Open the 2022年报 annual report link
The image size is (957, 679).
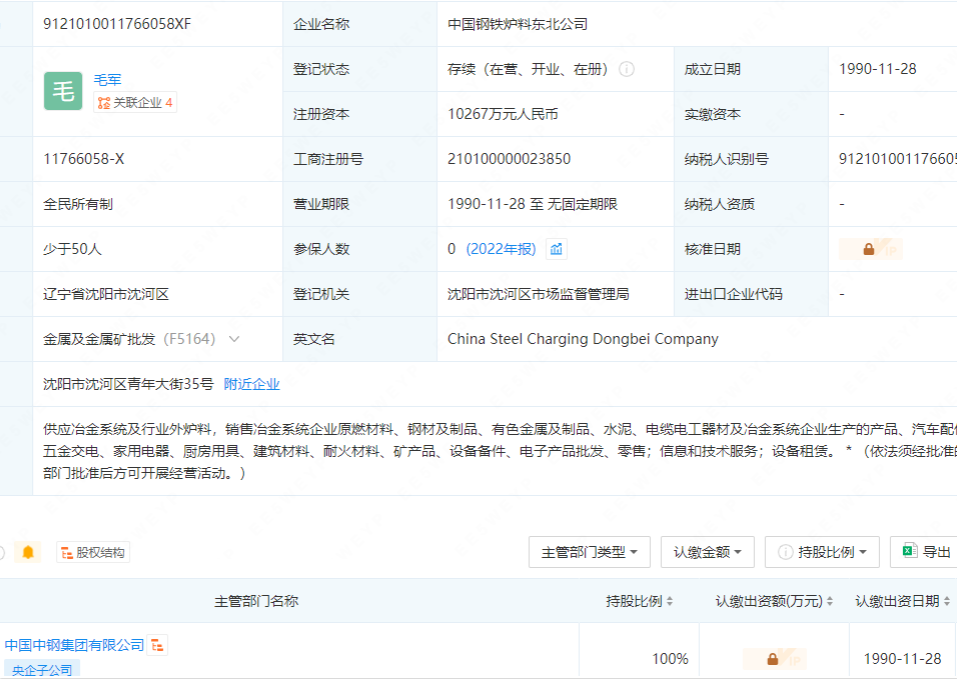[x=501, y=249]
